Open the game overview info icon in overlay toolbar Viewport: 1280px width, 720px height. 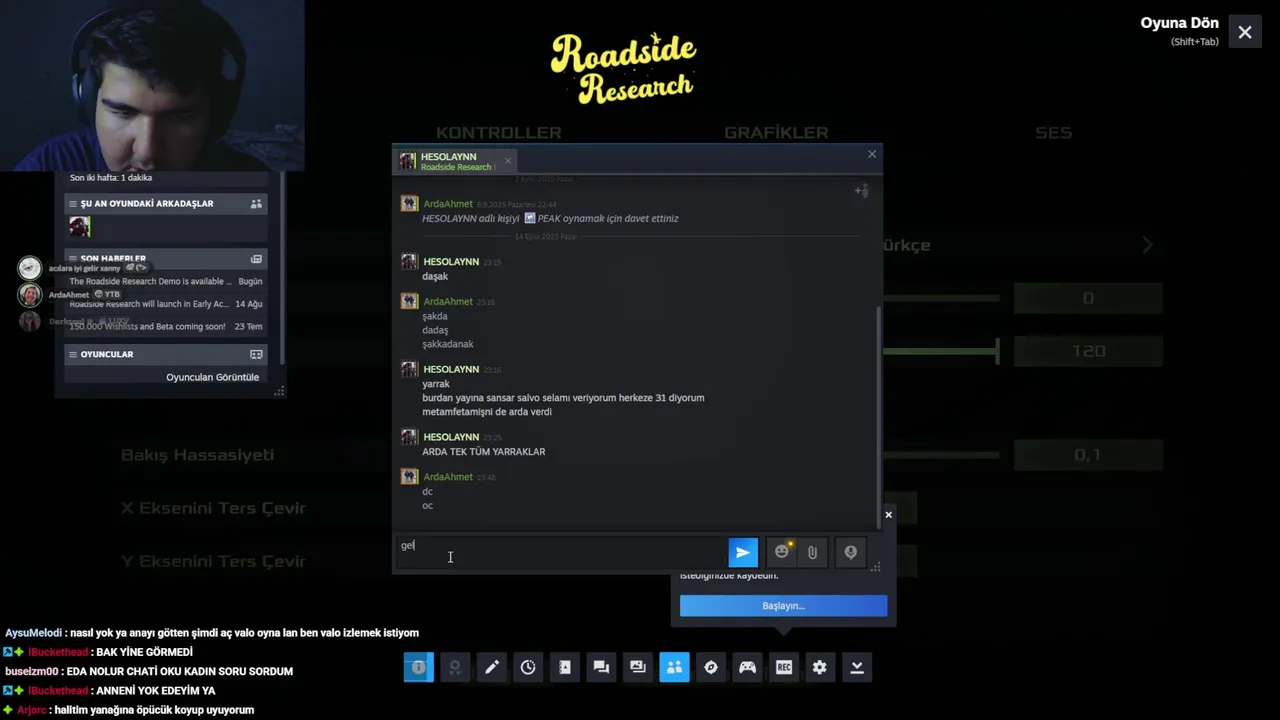(419, 667)
